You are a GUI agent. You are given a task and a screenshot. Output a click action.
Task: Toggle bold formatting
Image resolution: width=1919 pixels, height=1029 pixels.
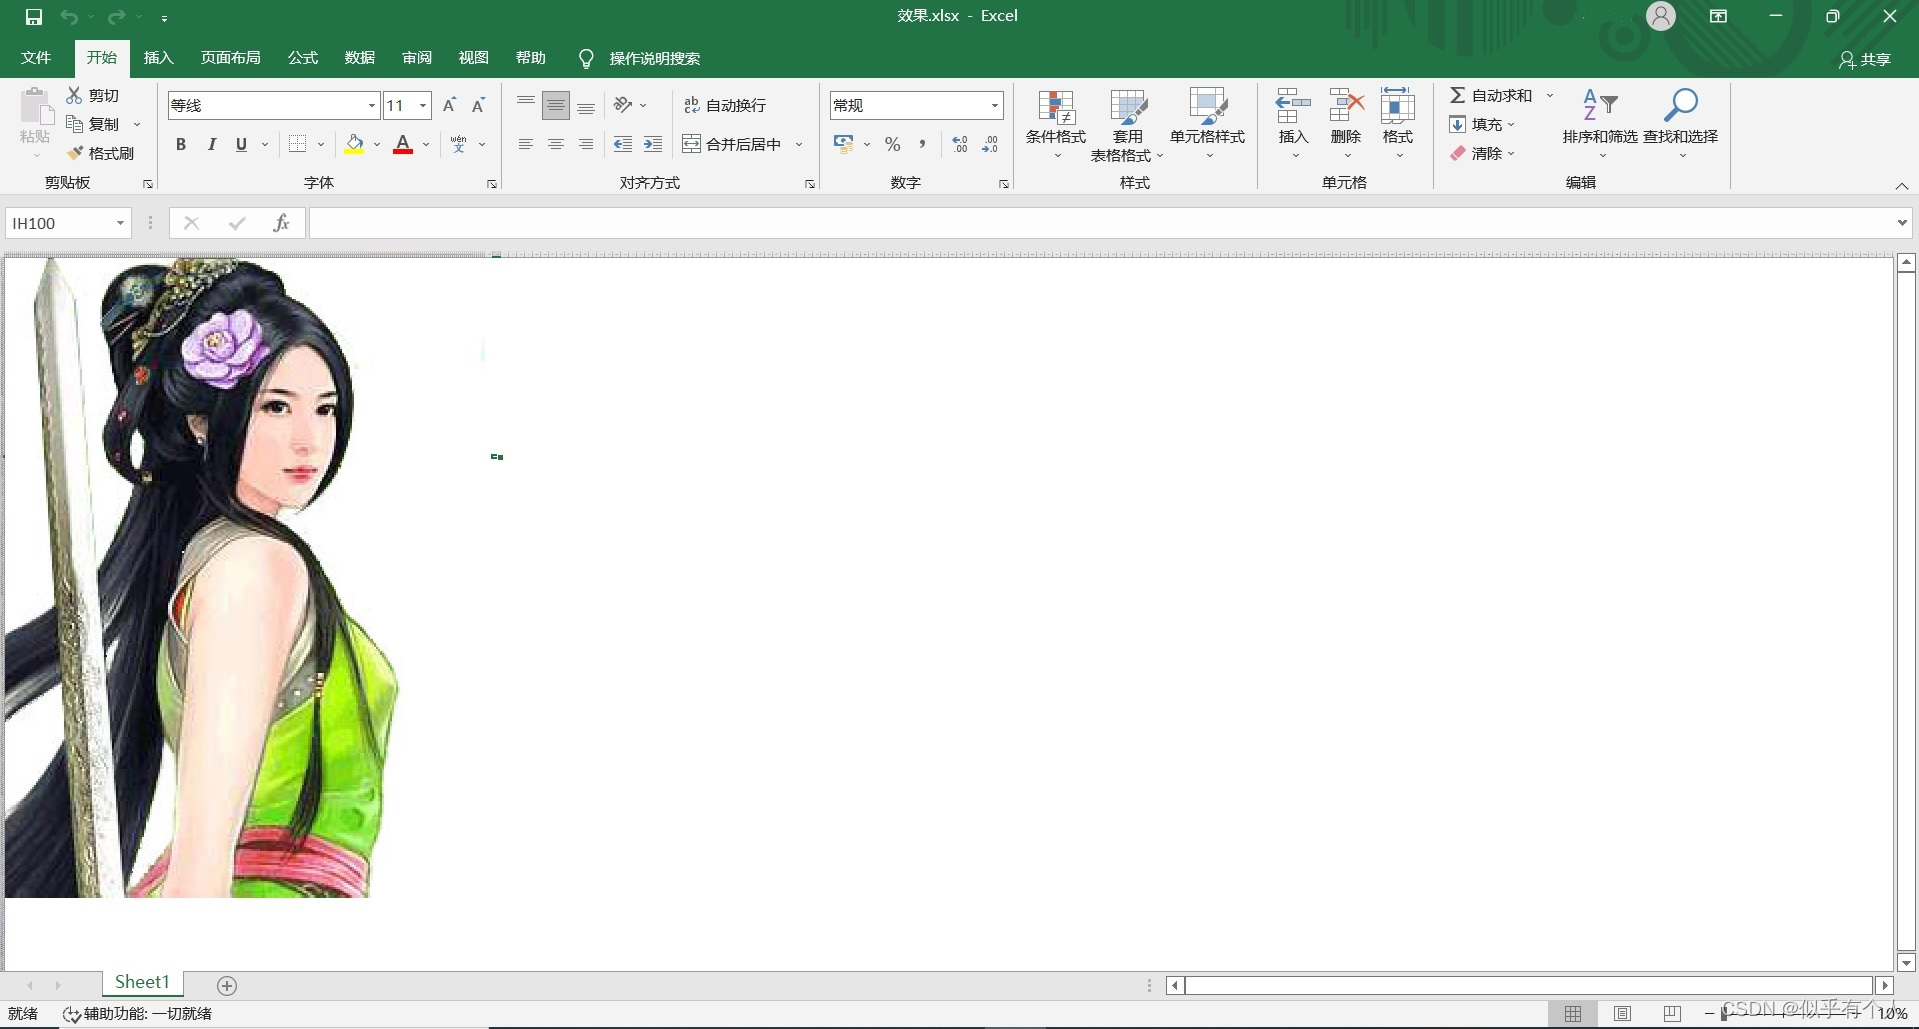(181, 144)
